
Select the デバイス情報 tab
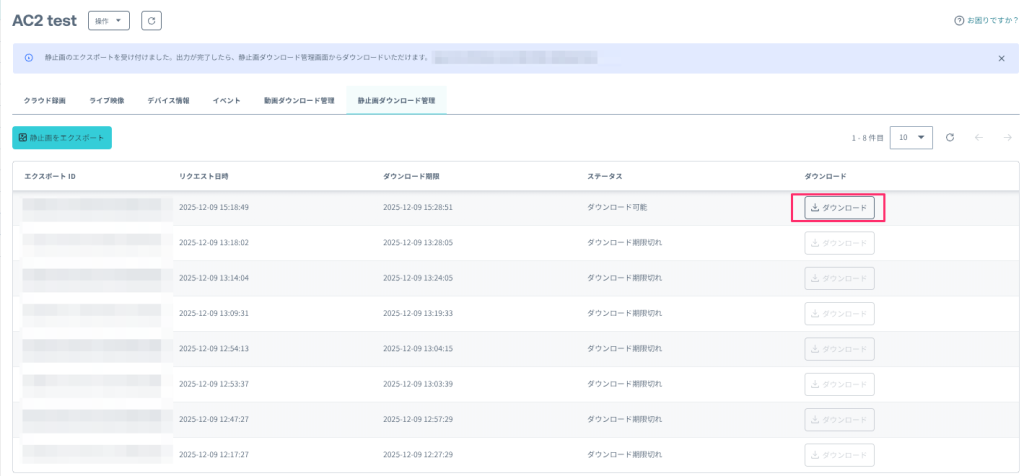coord(168,101)
